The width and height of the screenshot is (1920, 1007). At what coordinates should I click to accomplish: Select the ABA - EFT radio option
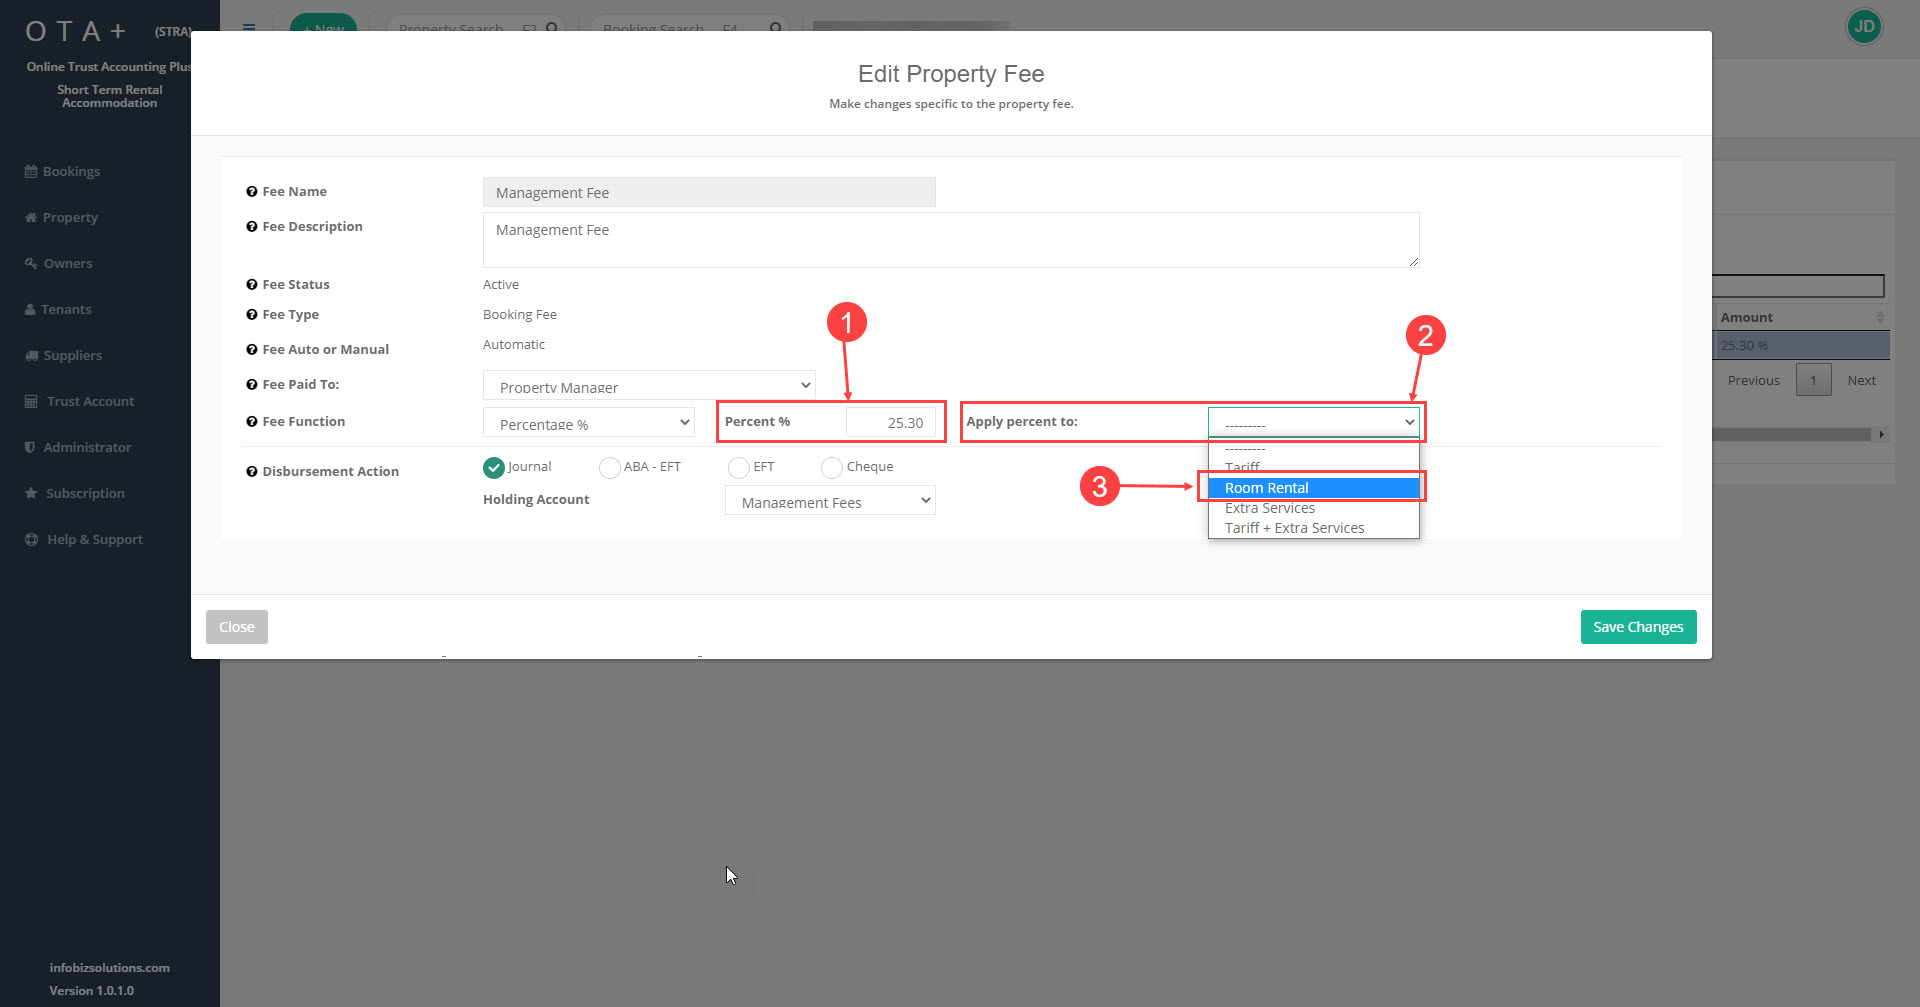coord(609,467)
